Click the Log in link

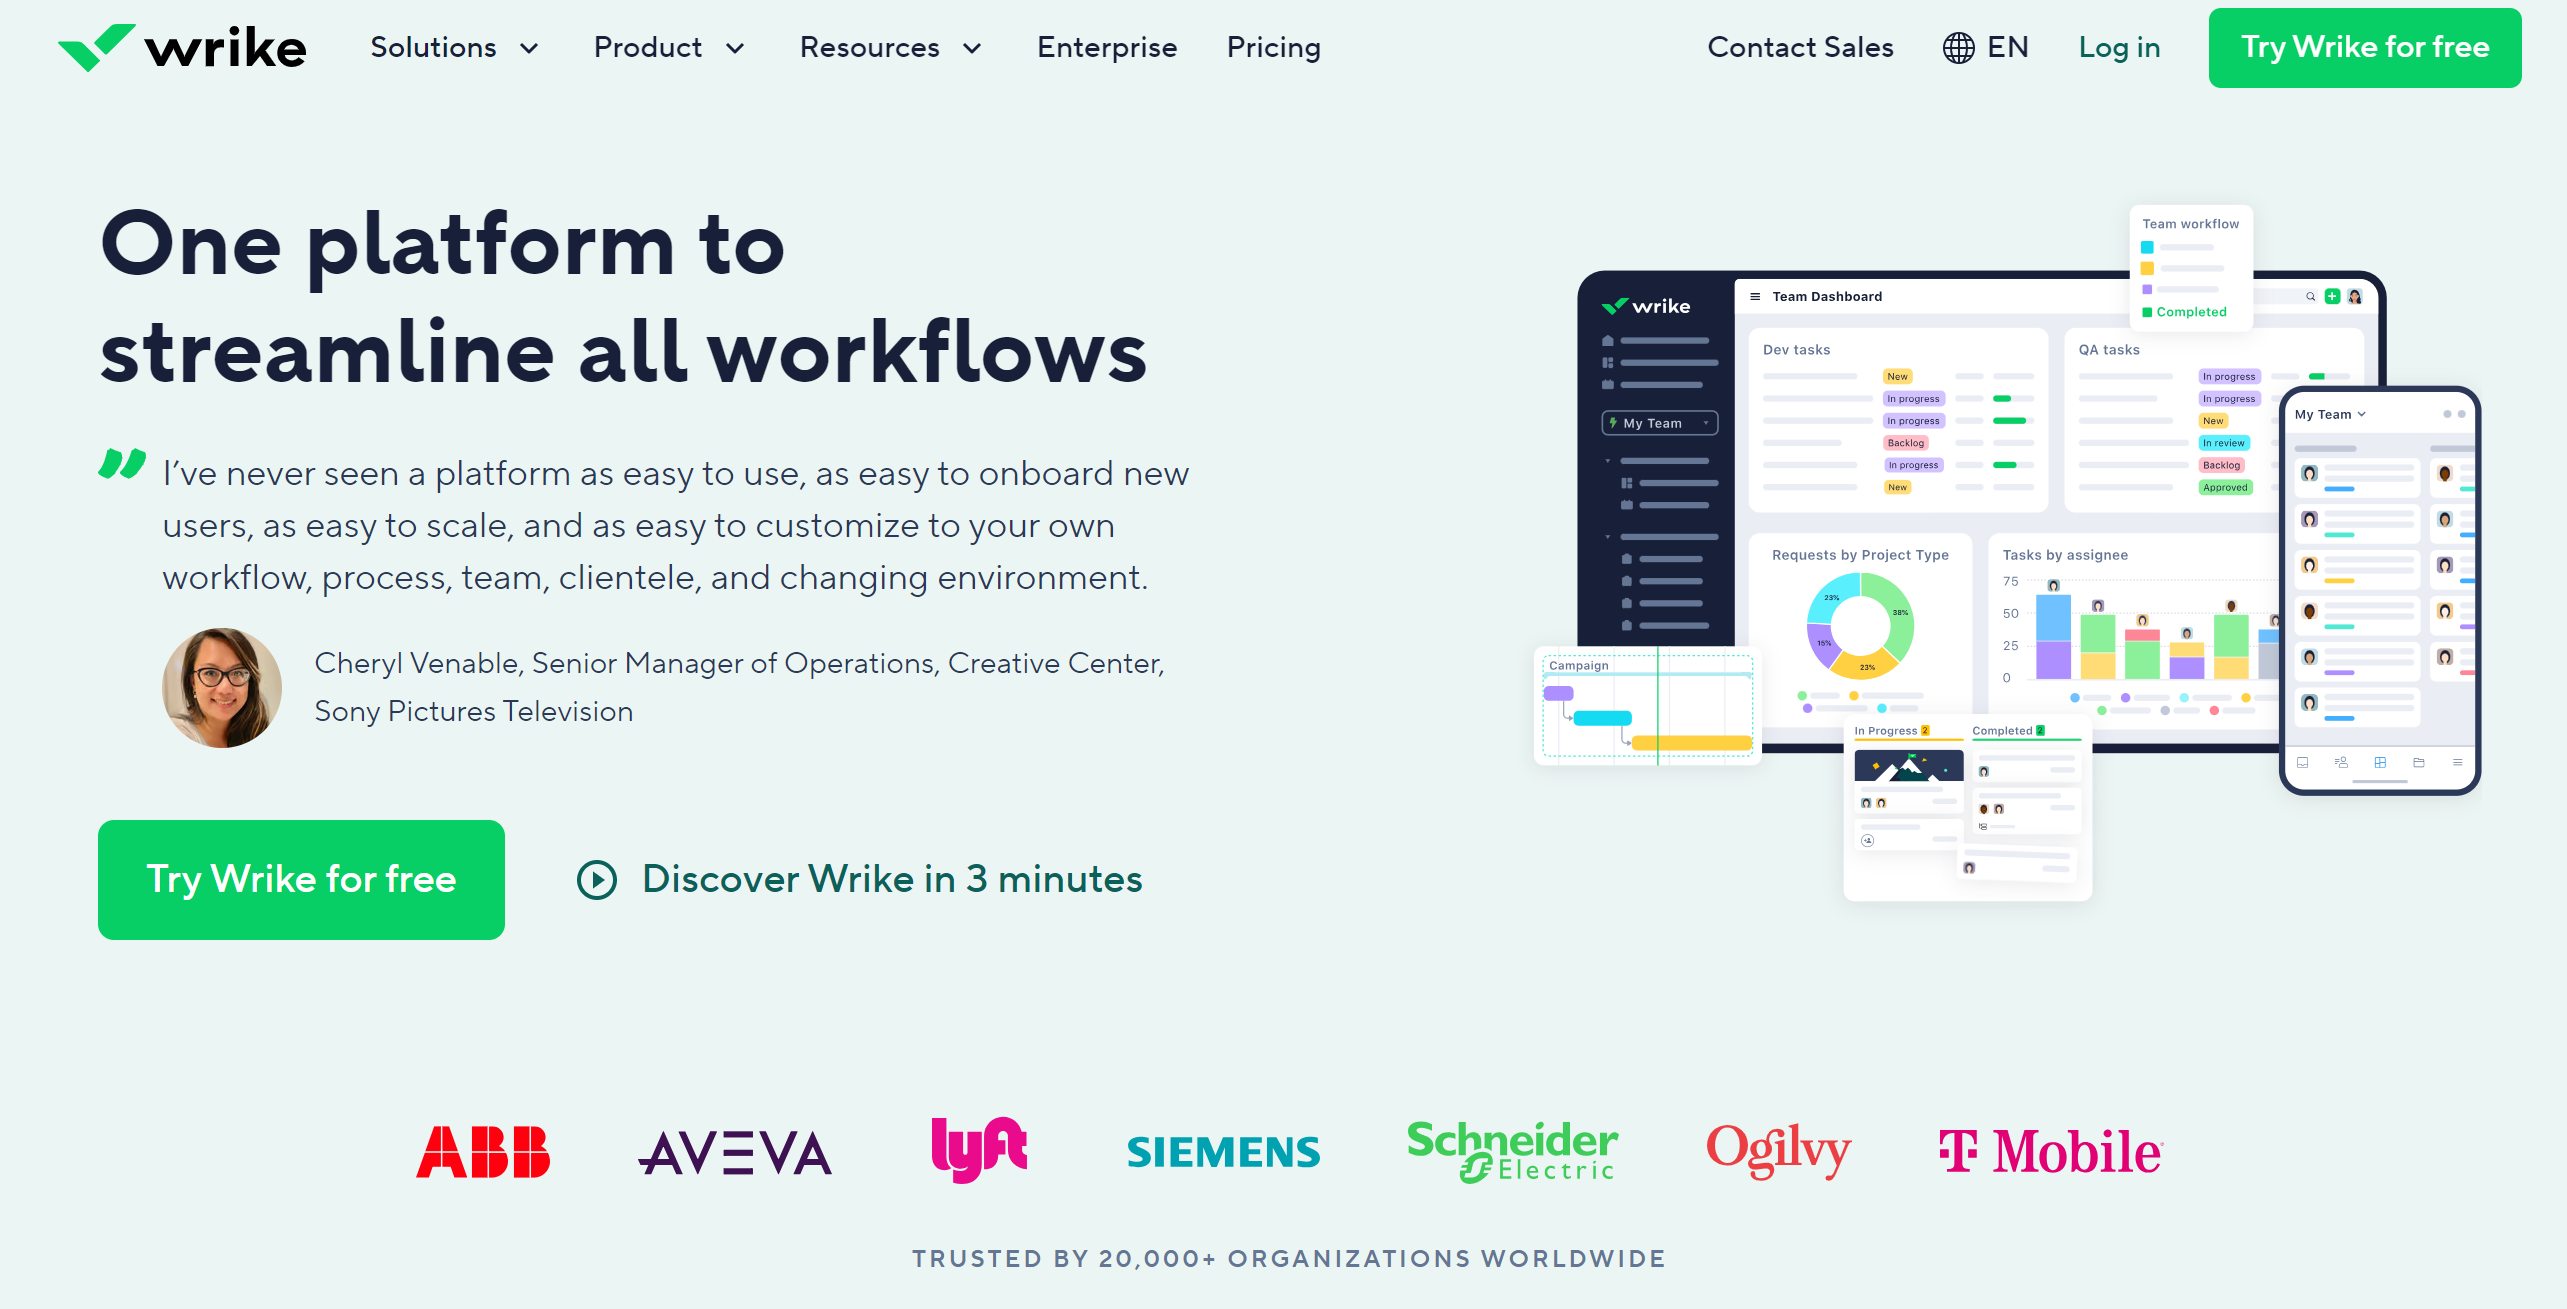pos(2120,45)
